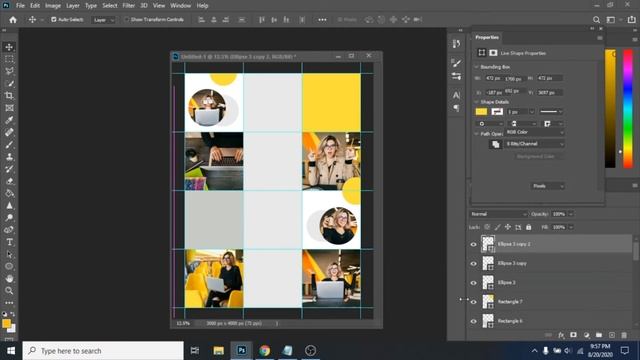This screenshot has width=640, height=360.
Task: Open the Photoshop search icon
Action: [596, 20]
